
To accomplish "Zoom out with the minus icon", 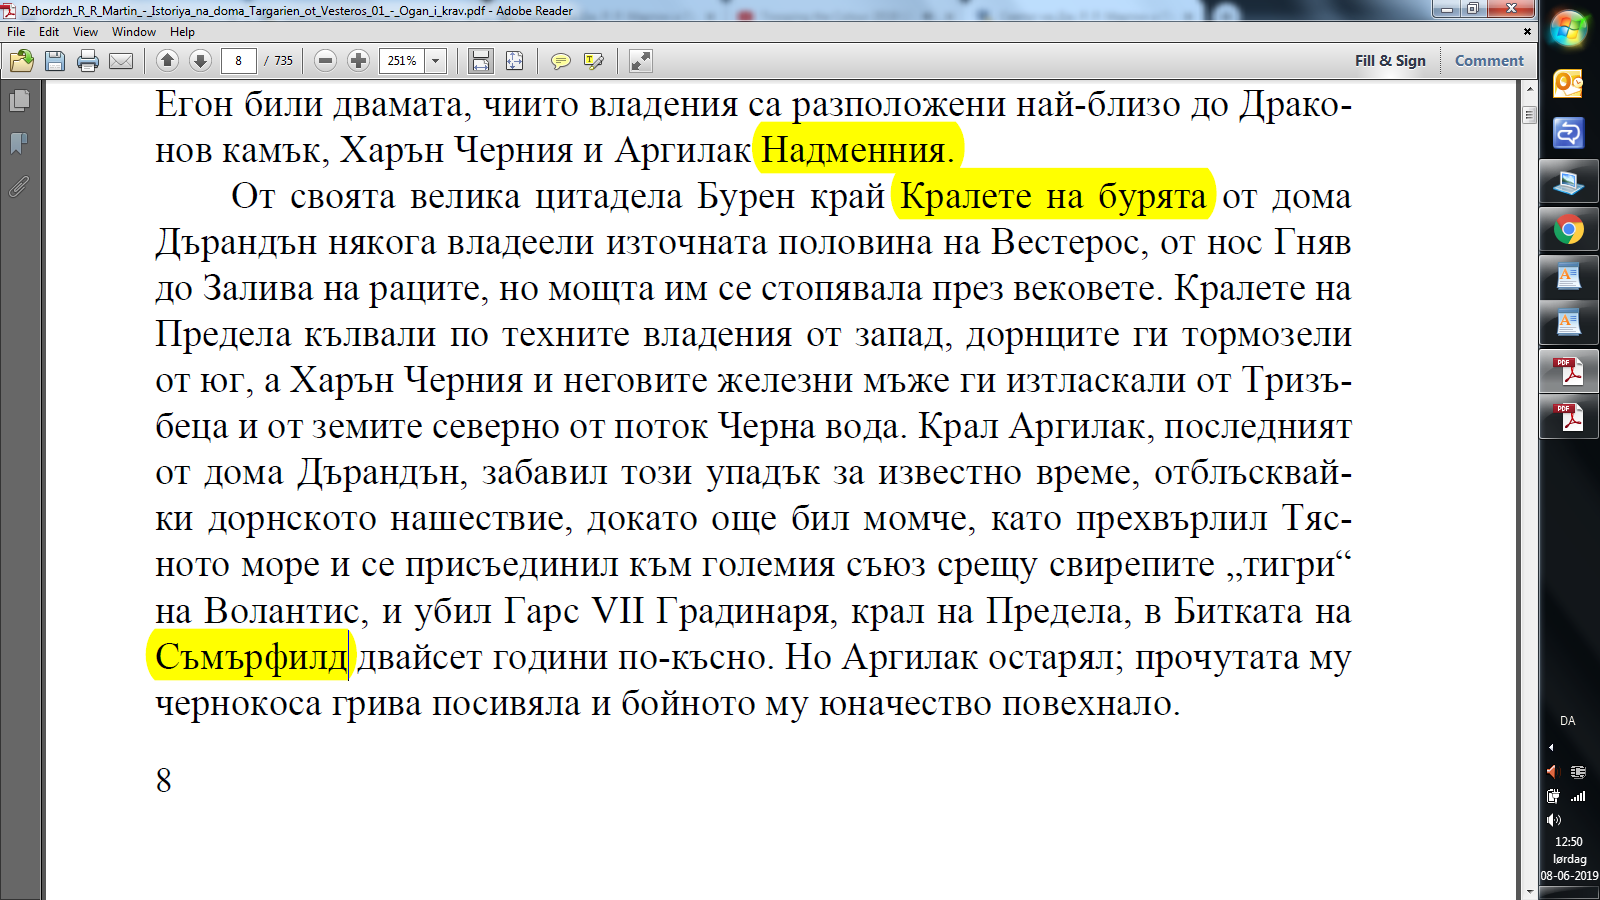I will (325, 61).
